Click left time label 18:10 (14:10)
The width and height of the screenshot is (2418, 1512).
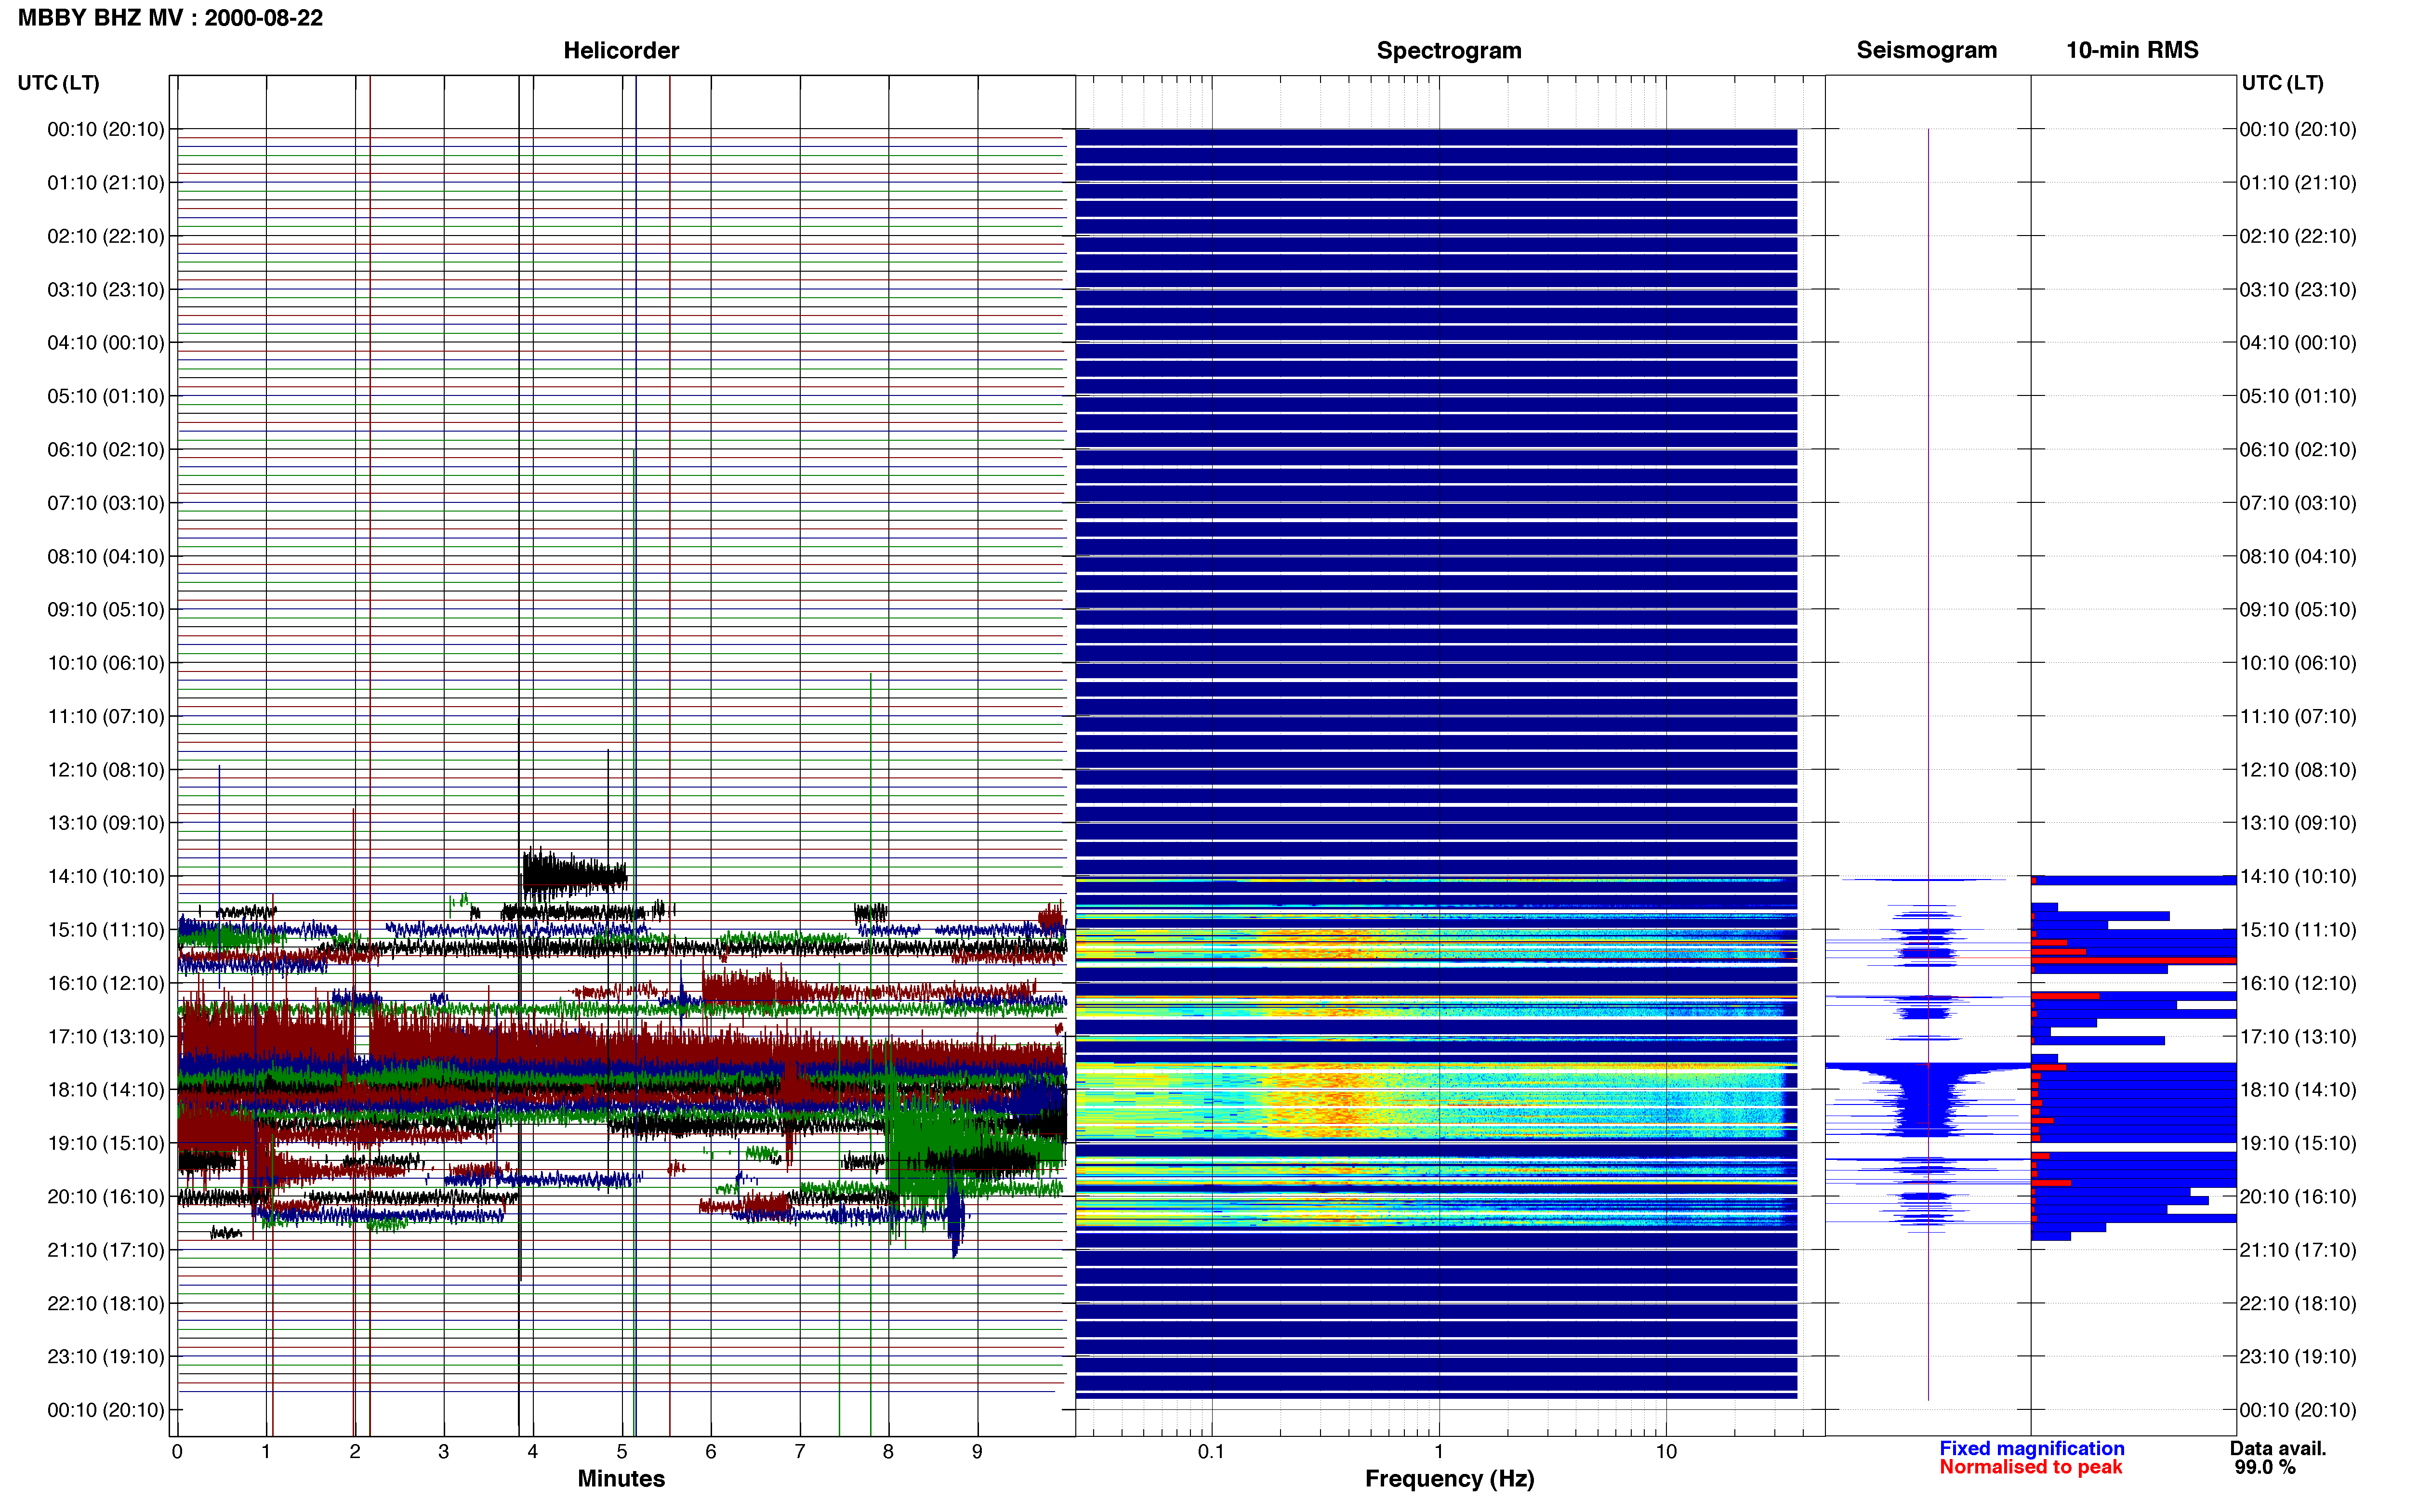point(106,1090)
